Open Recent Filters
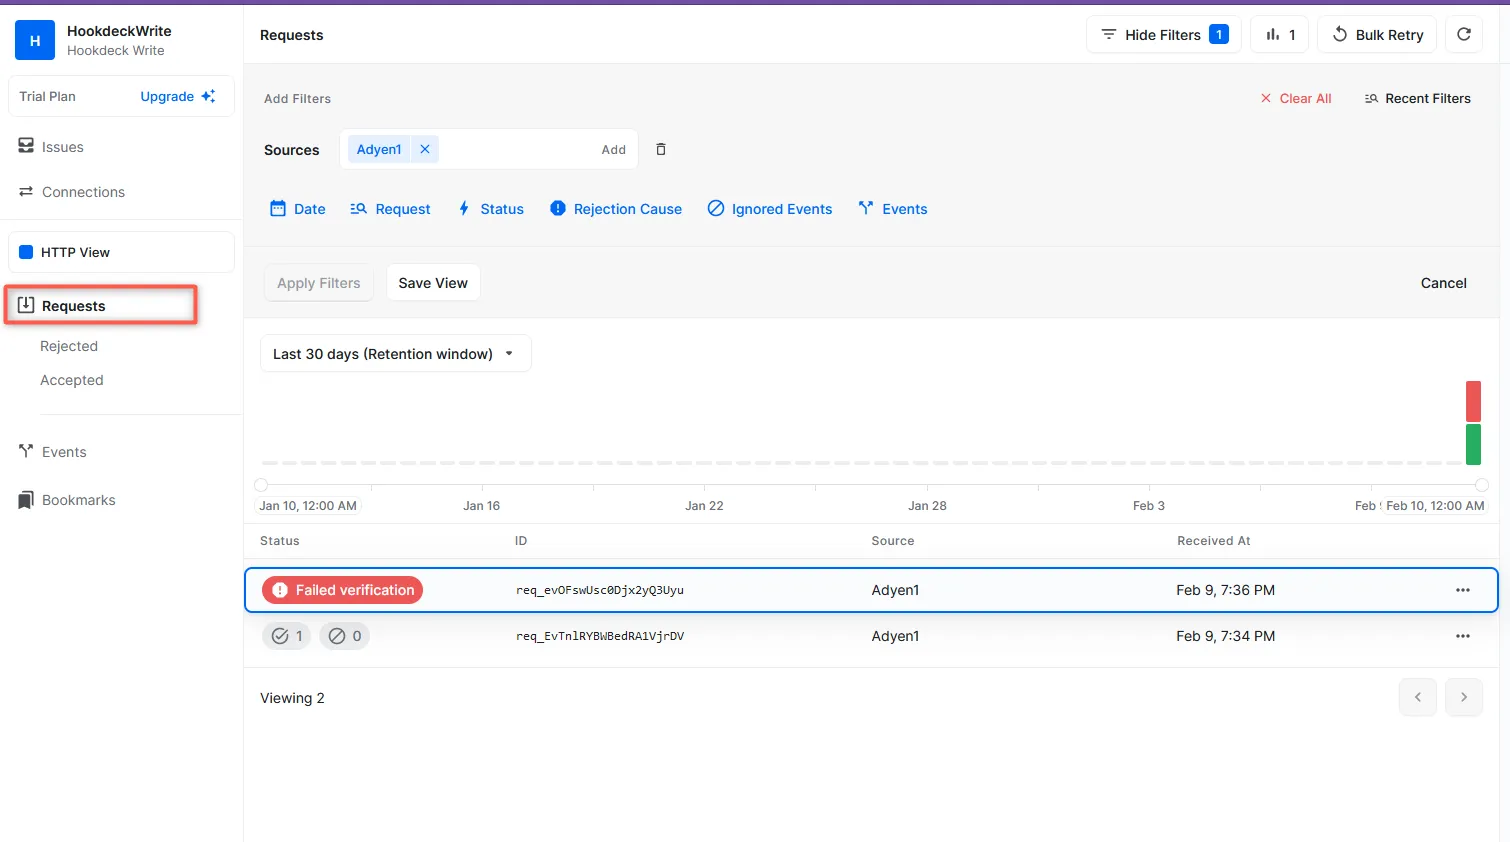 click(x=1418, y=98)
